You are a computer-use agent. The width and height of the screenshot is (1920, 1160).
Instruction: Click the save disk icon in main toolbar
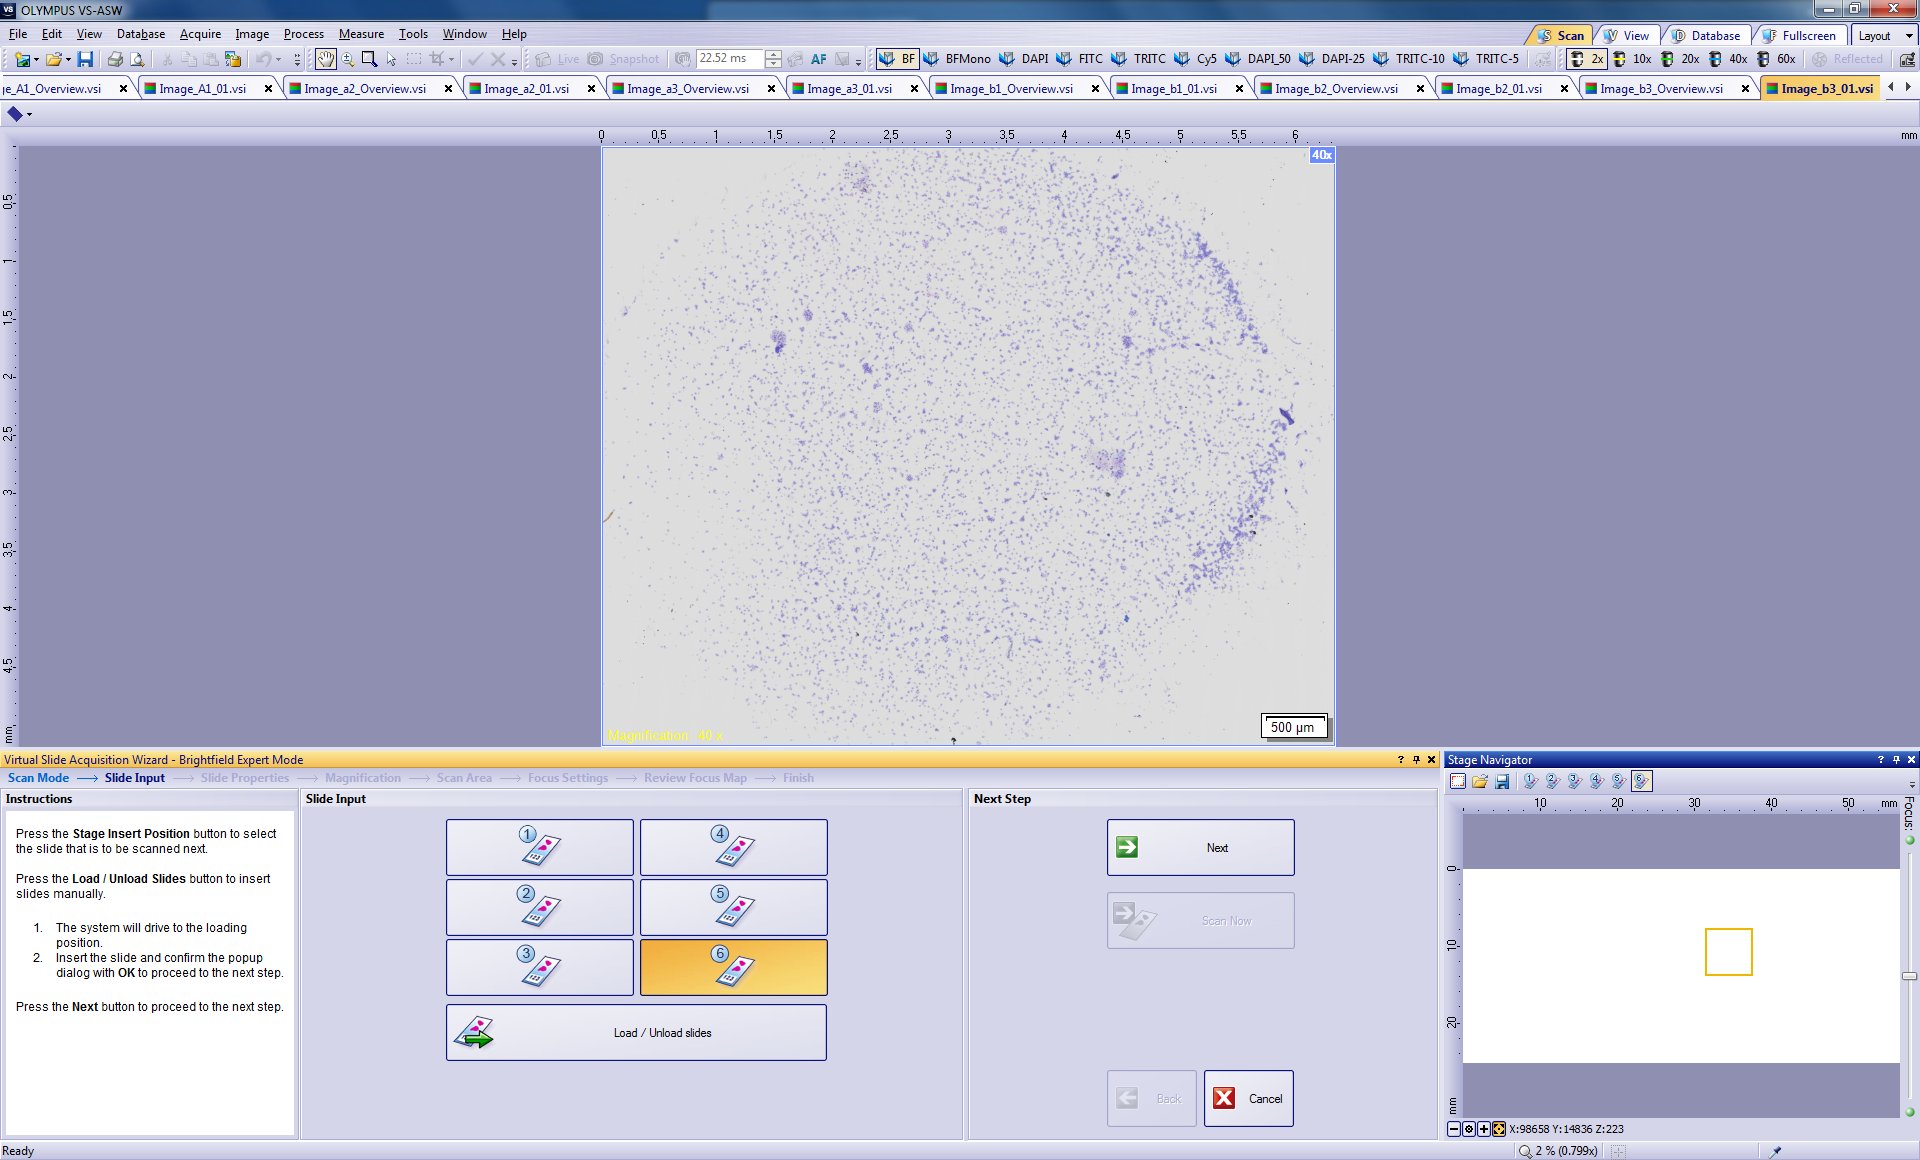(x=85, y=59)
